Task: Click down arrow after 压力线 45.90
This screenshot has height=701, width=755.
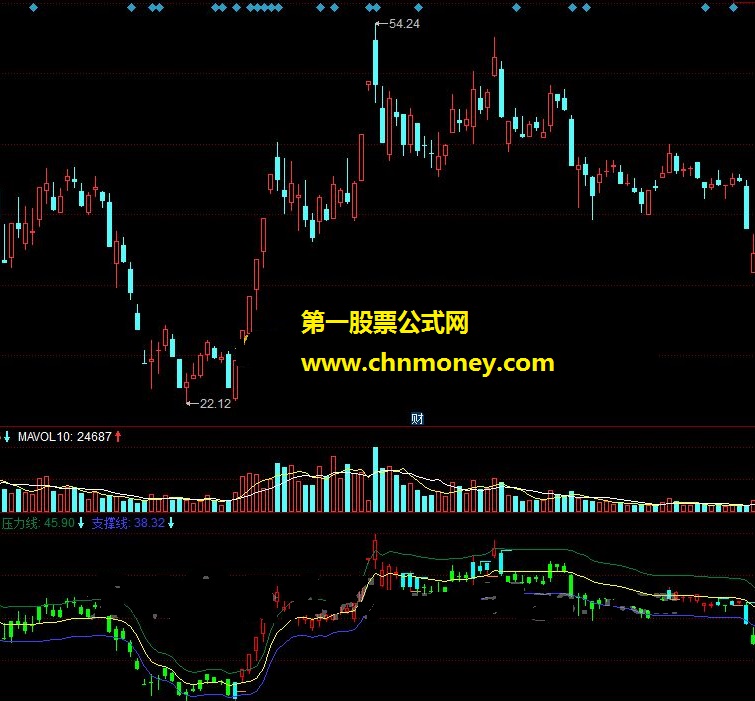Action: click(81, 523)
